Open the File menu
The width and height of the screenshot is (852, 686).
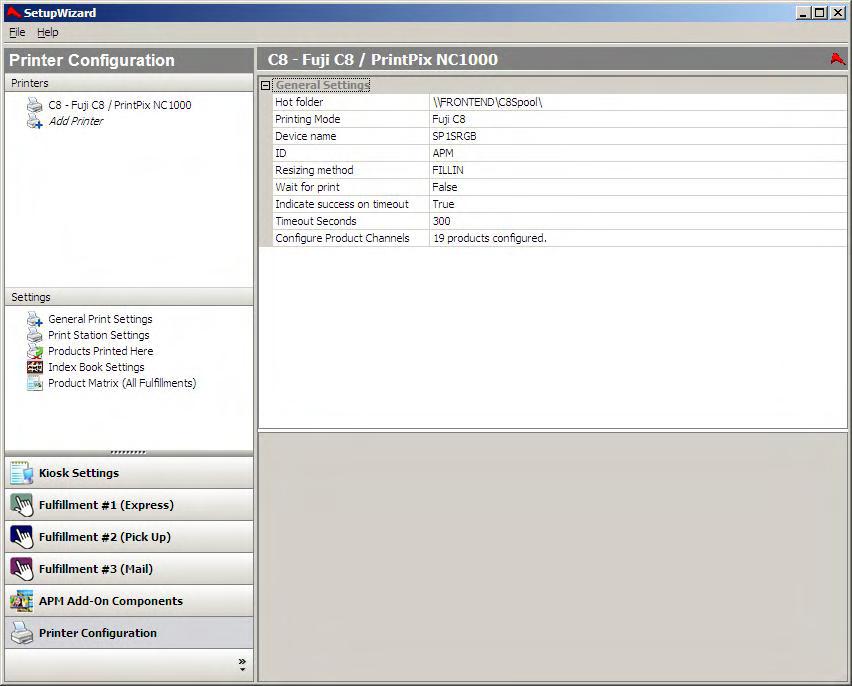pos(17,32)
